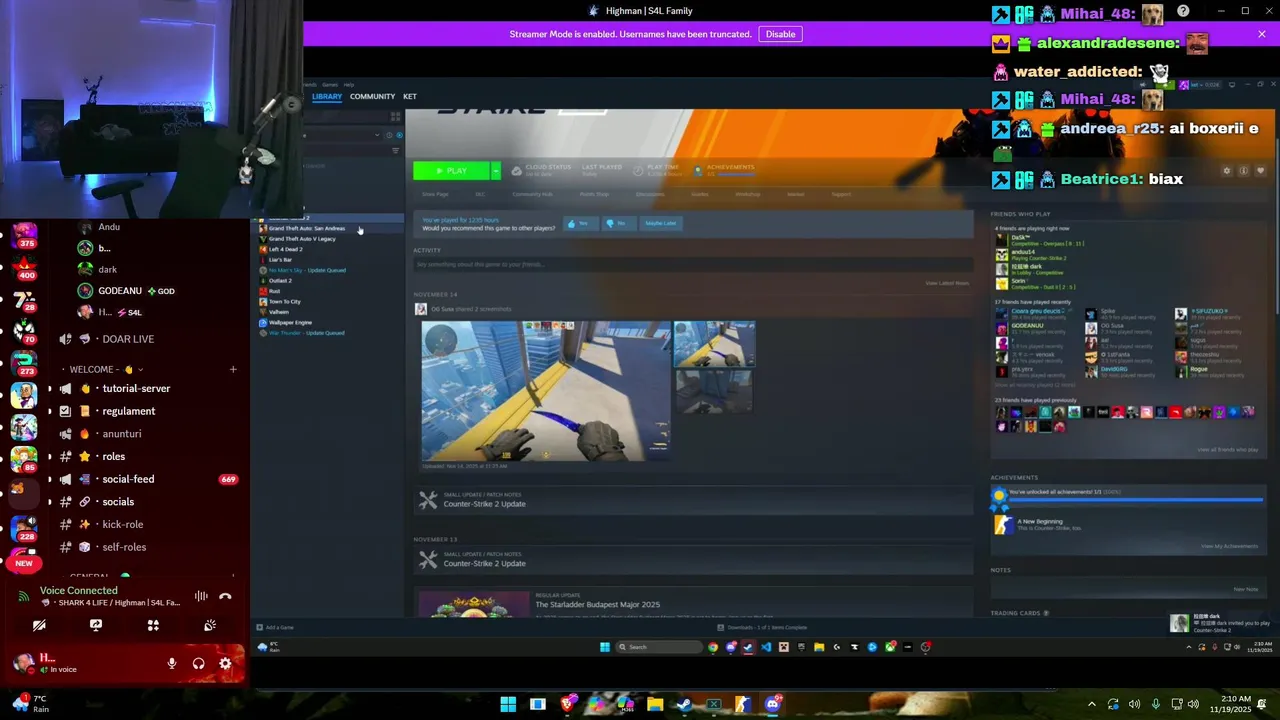
Task: Collapse the WELCOME category
Action: pyautogui.click(x=105, y=369)
